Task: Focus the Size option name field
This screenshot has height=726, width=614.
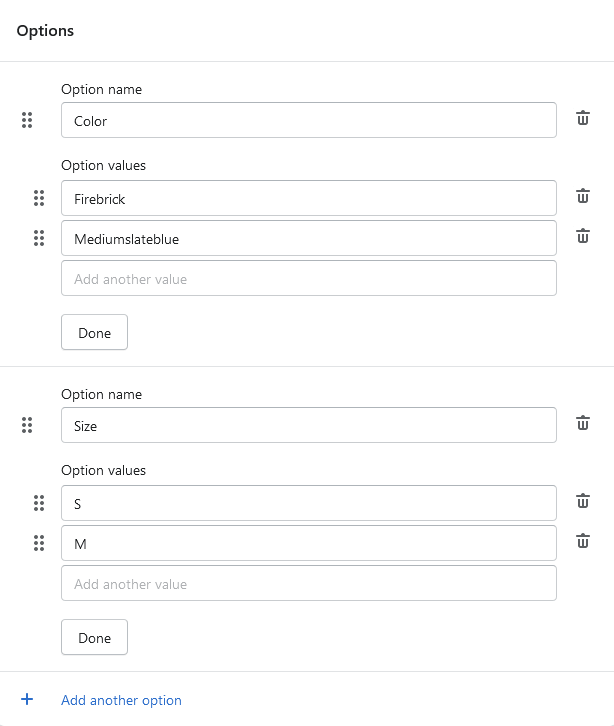Action: point(308,425)
